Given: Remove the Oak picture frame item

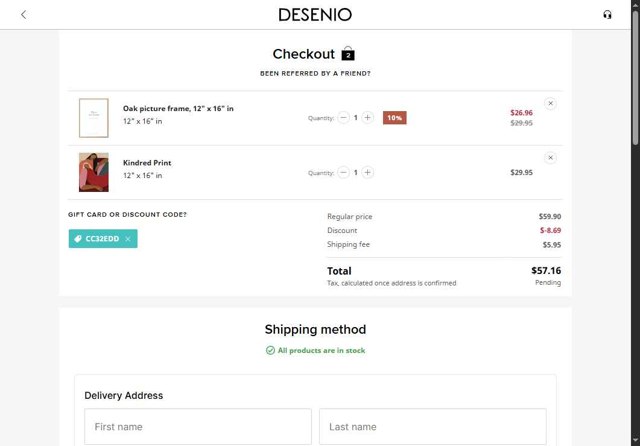Looking at the screenshot, I should tap(550, 103).
